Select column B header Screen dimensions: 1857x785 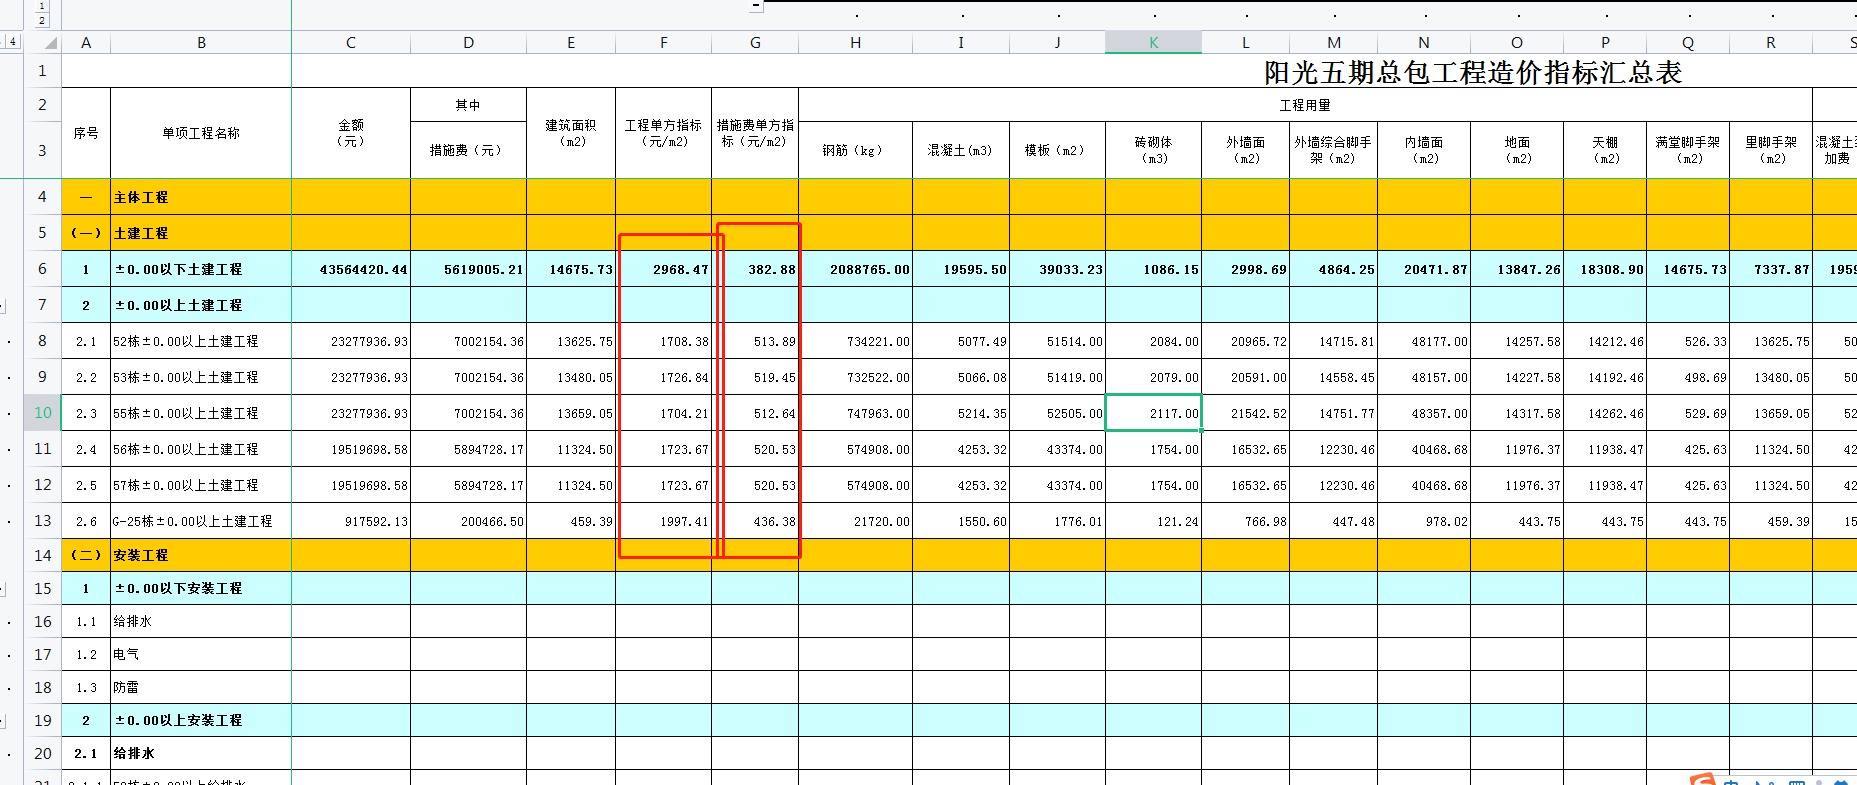pos(201,42)
